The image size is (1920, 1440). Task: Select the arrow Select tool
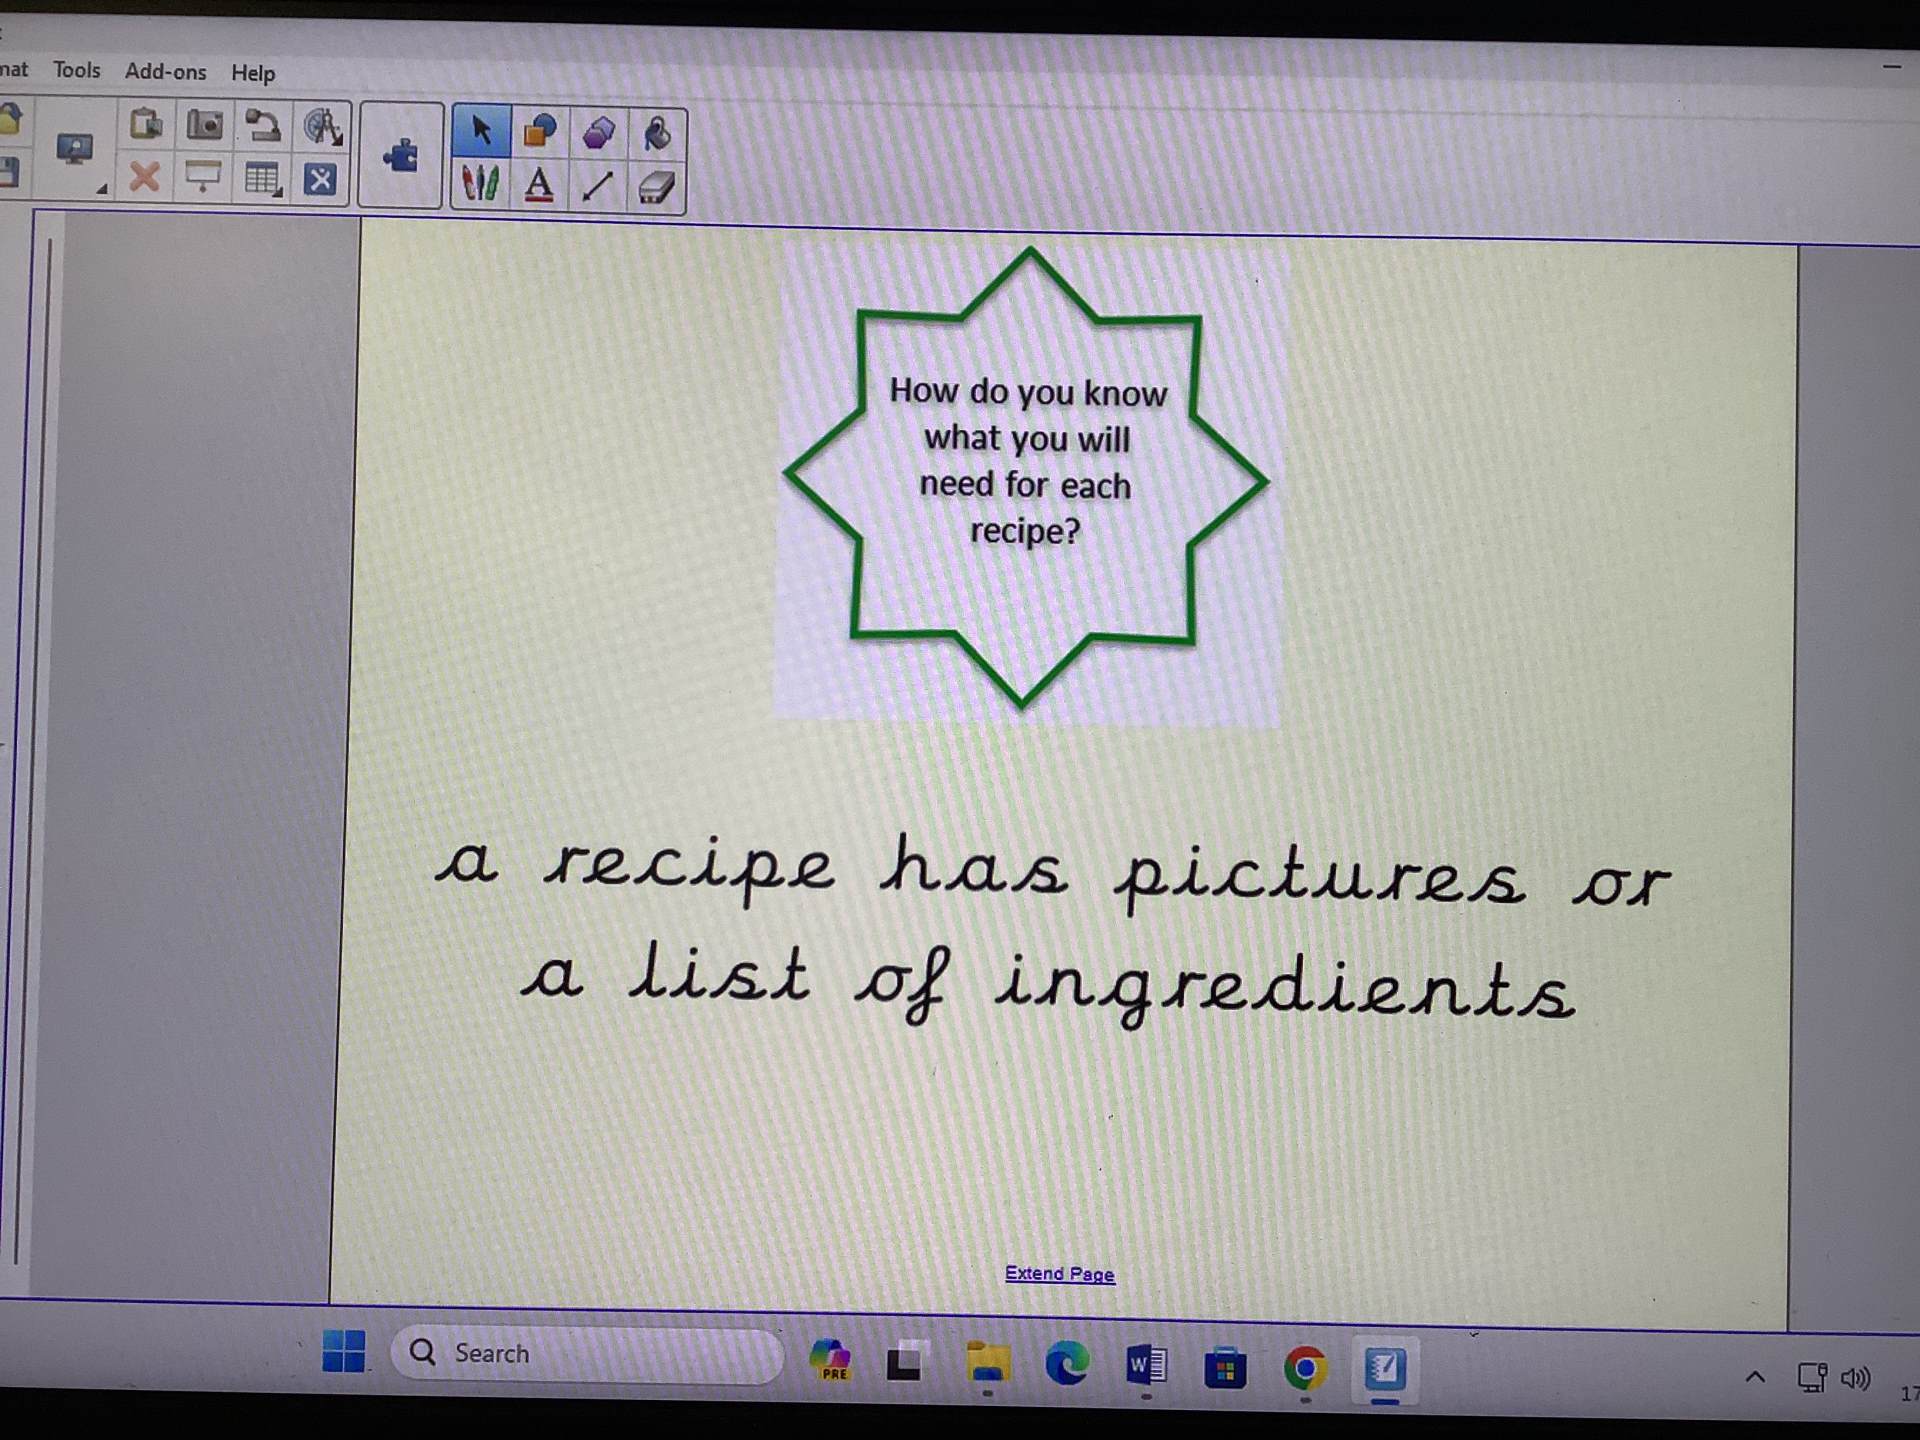[481, 131]
